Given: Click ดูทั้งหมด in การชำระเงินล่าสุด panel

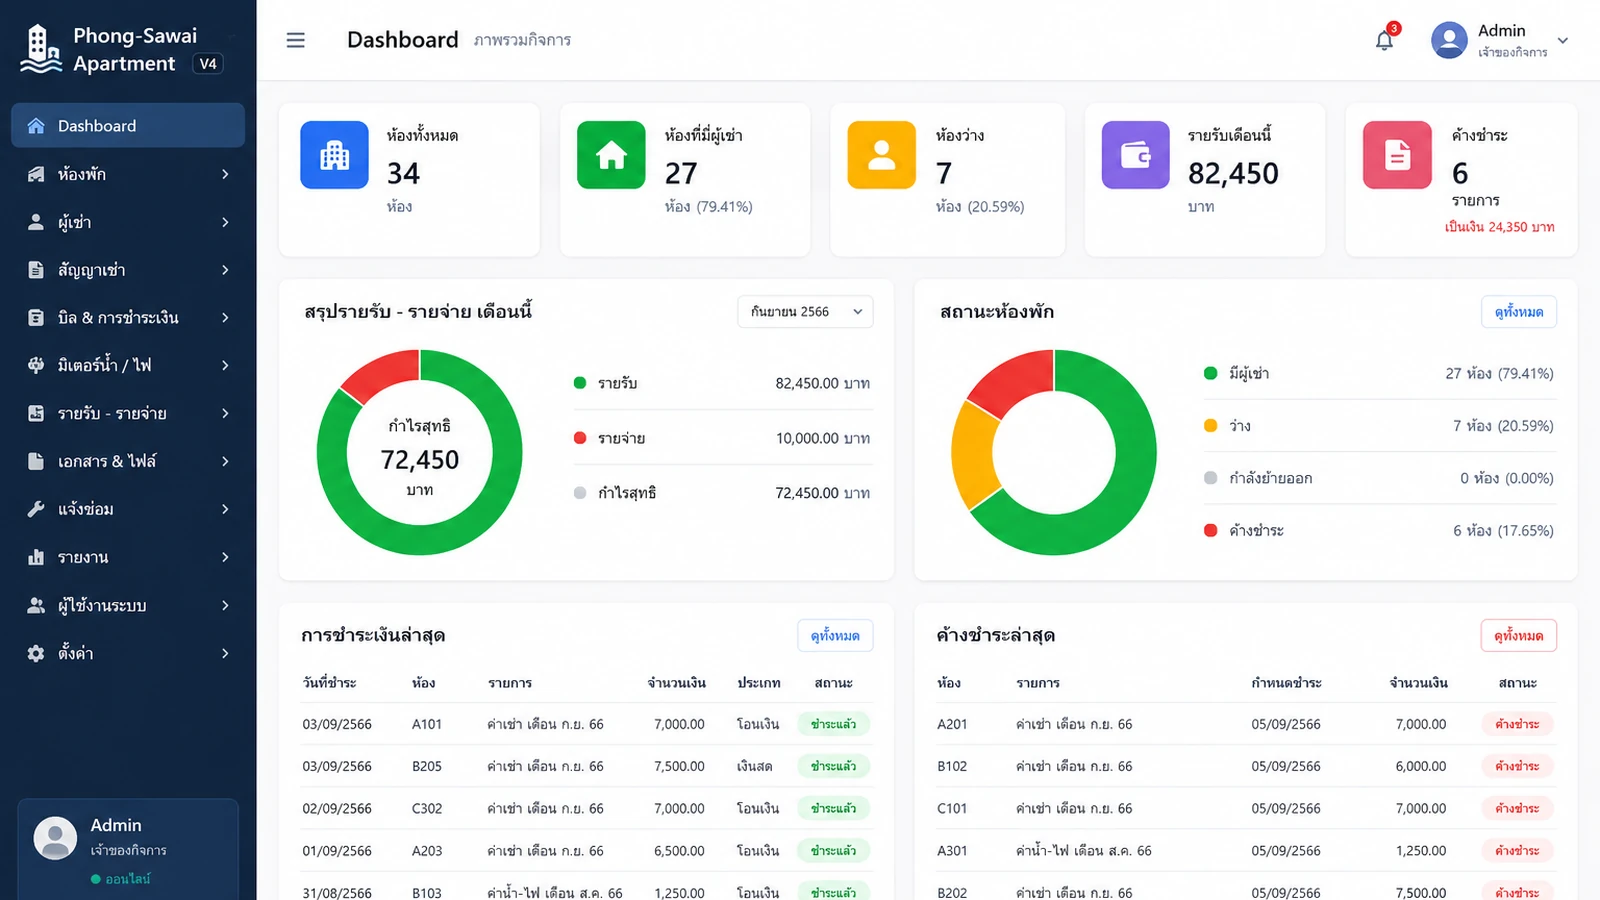Looking at the screenshot, I should 835,635.
